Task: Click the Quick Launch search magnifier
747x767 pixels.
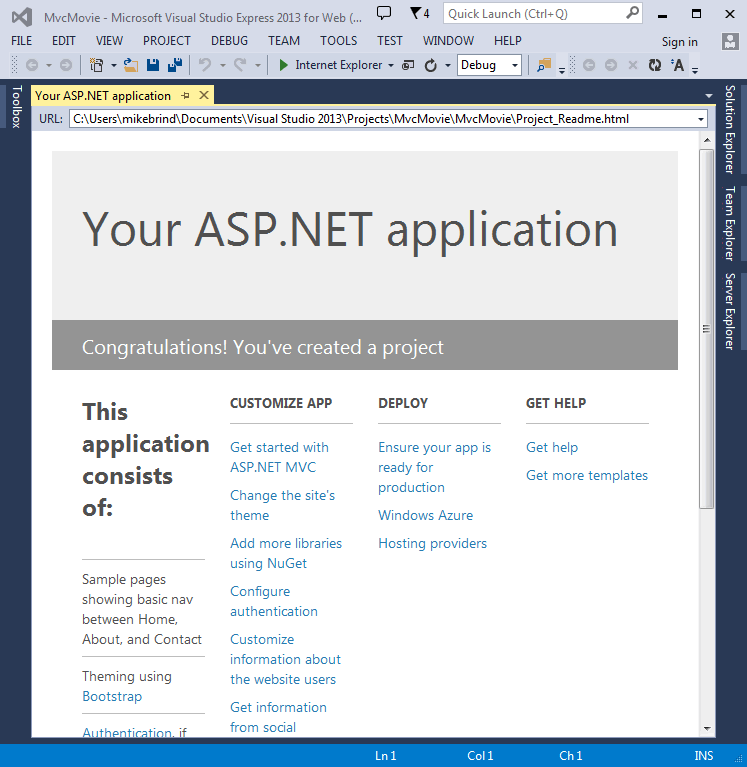Action: pos(632,13)
